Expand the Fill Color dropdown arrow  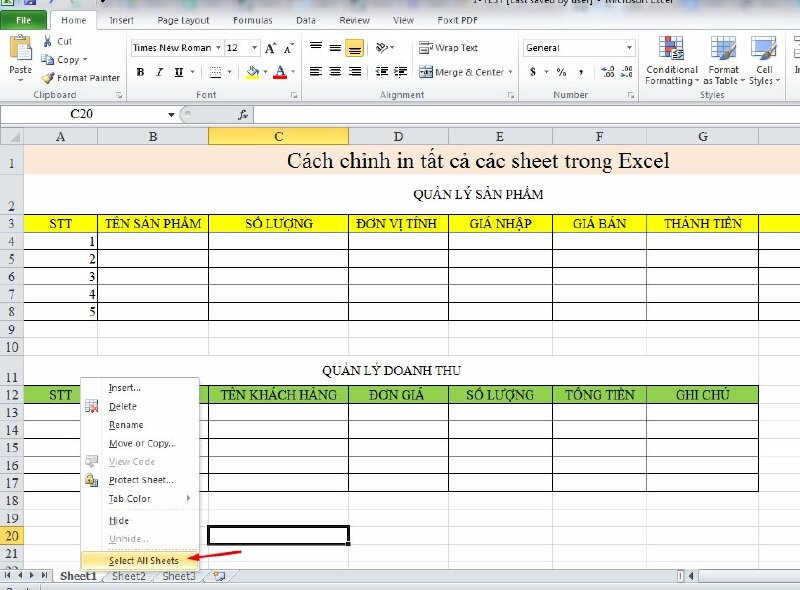click(x=265, y=72)
